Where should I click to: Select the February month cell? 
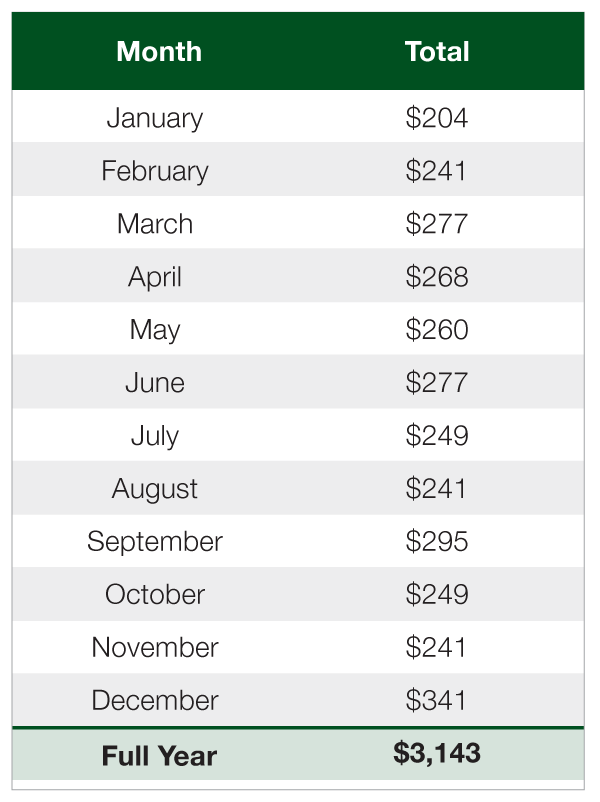[x=155, y=171]
